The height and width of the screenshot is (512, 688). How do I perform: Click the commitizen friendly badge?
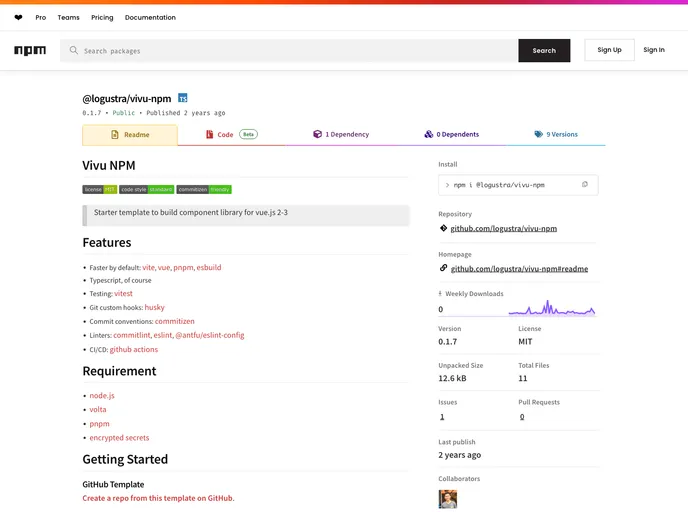pyautogui.click(x=204, y=190)
